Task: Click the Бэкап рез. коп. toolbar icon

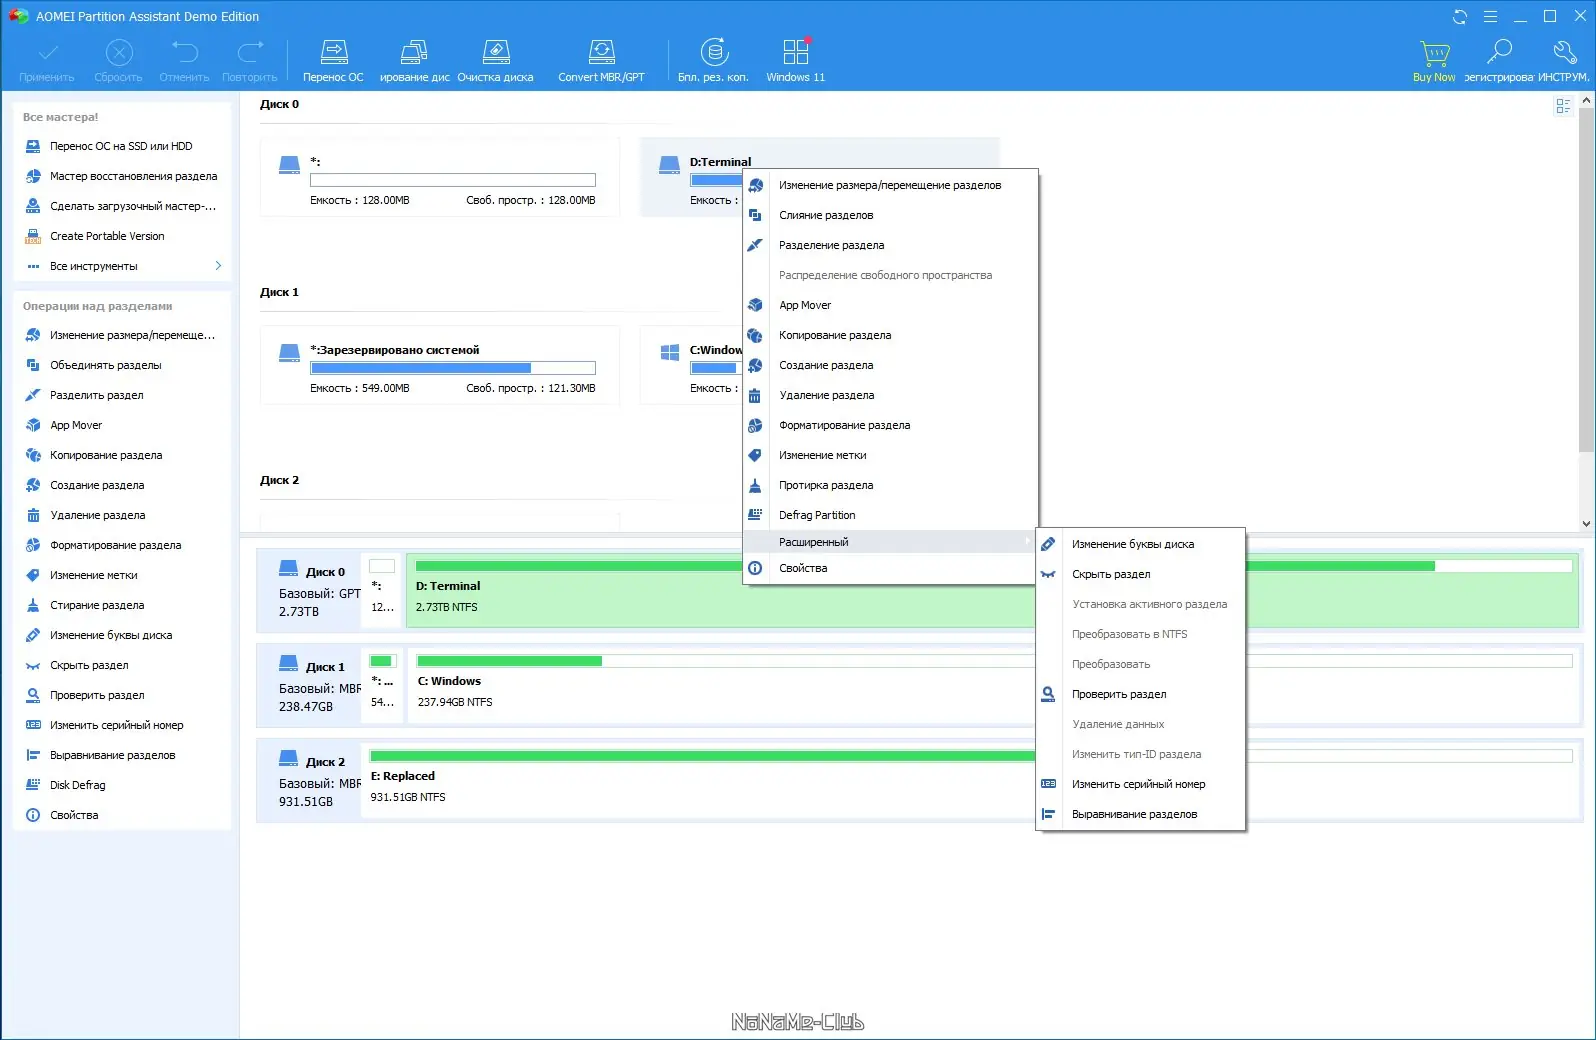Action: [714, 52]
